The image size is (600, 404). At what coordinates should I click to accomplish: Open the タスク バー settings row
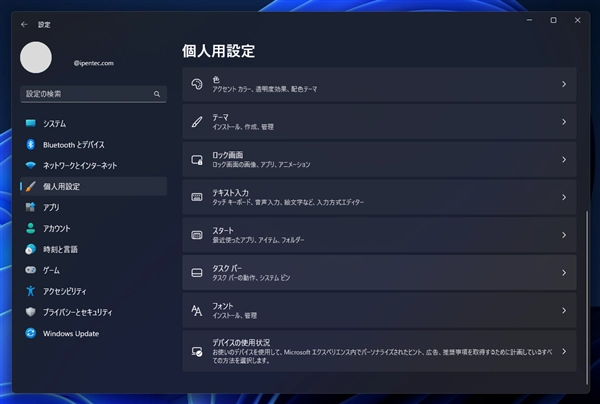coord(379,273)
